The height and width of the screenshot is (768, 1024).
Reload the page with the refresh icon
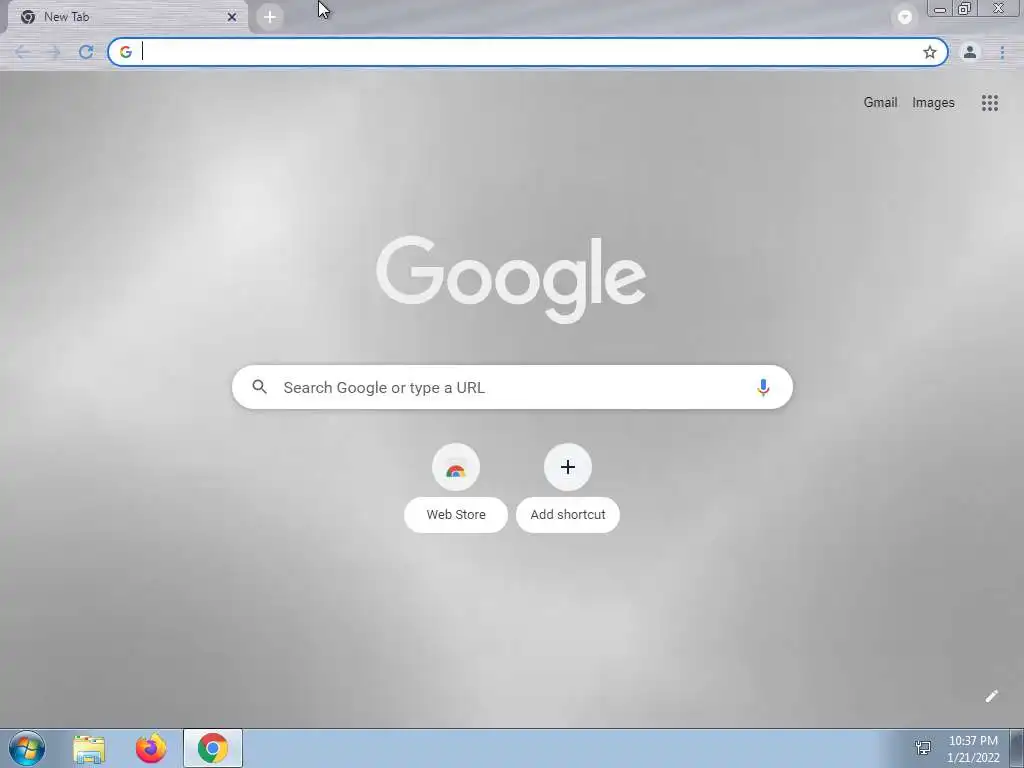(x=86, y=52)
